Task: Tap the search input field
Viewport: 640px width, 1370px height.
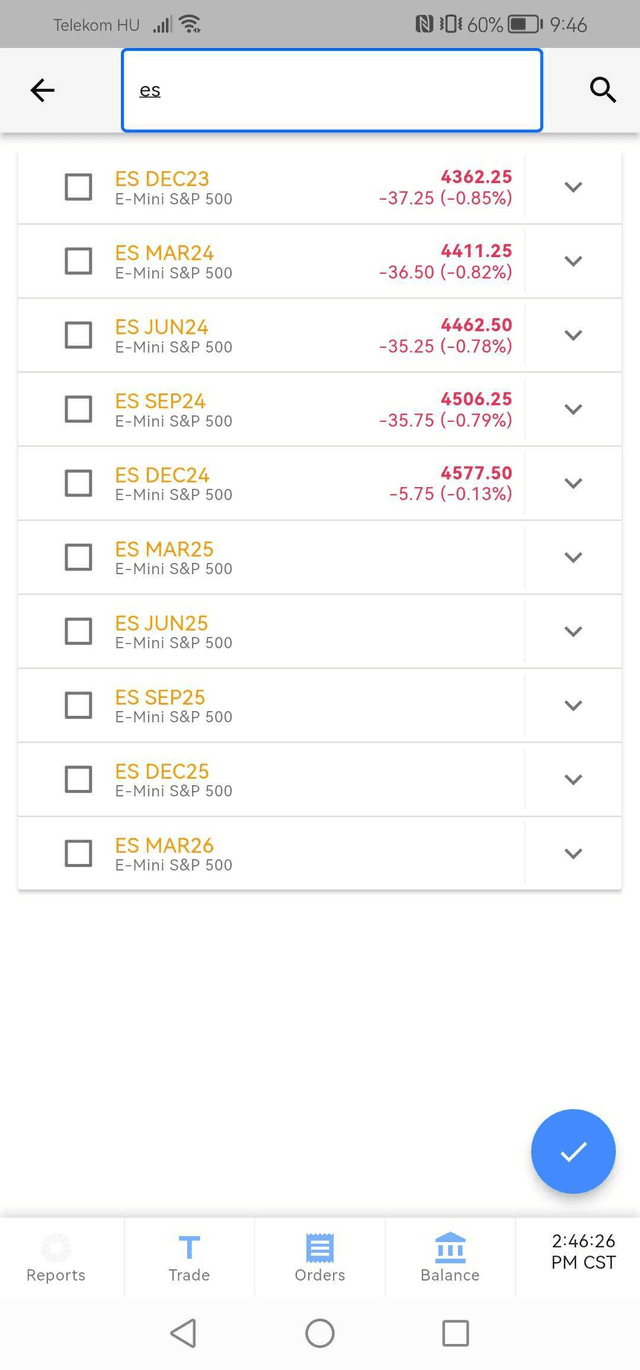Action: 330,90
